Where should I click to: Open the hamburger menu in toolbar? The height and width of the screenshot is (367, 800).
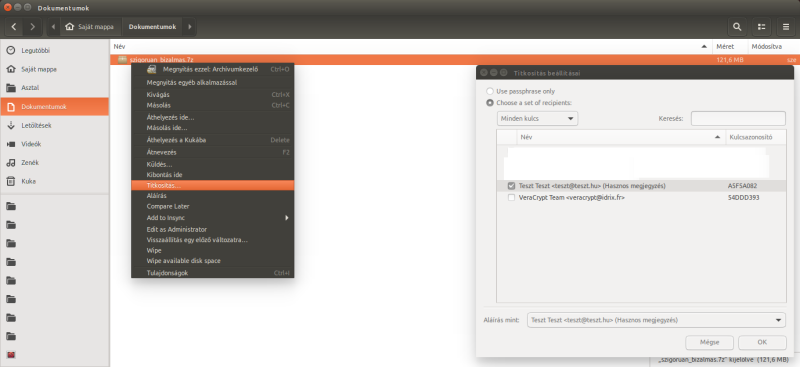tap(786, 27)
